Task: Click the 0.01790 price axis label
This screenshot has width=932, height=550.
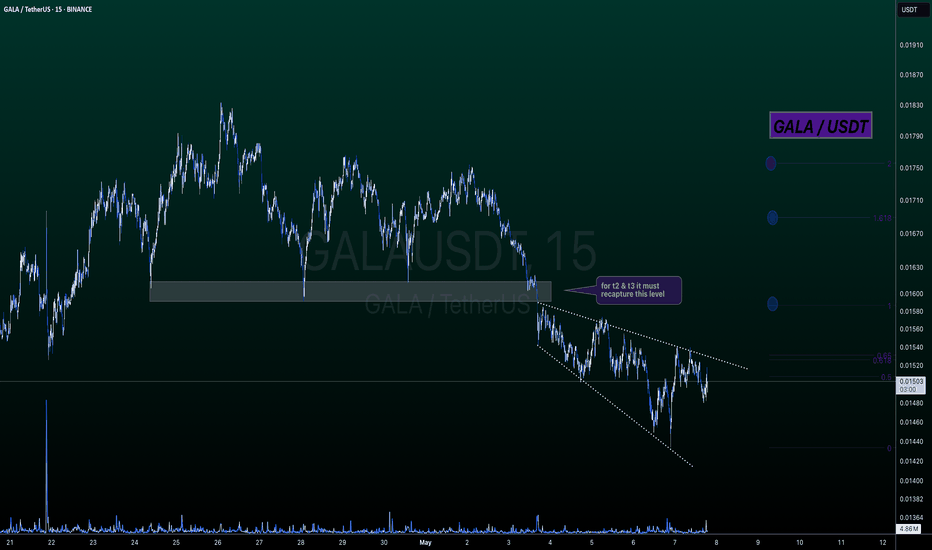Action: coord(911,136)
